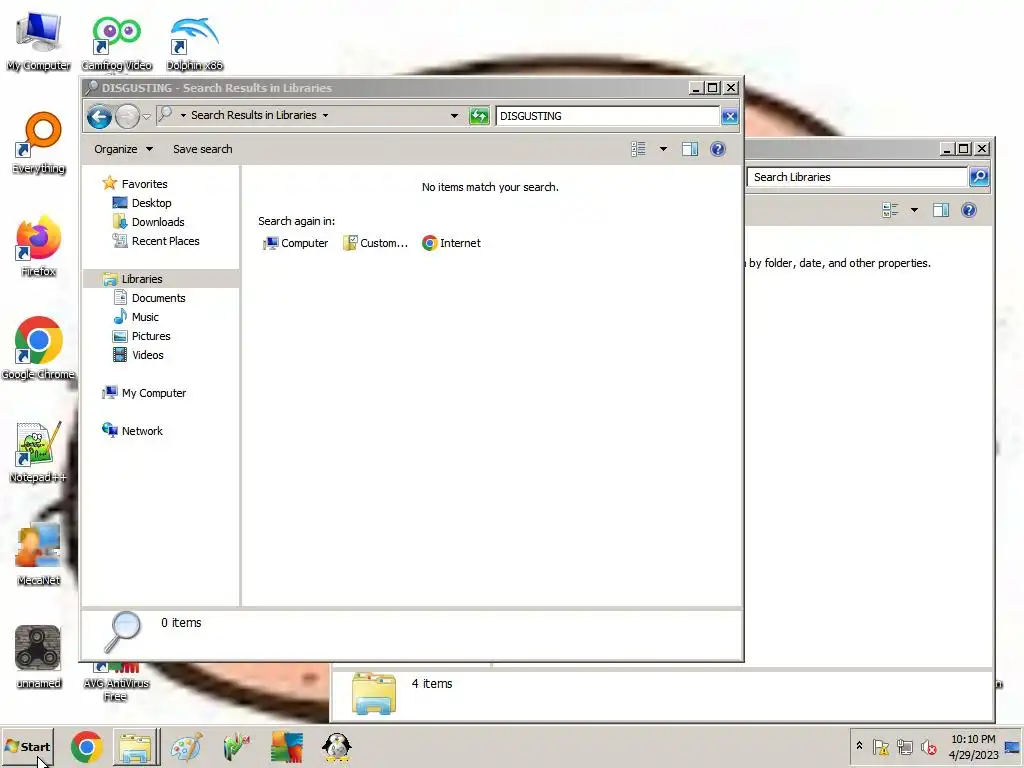
Task: Search again on the Internet
Action: point(451,243)
